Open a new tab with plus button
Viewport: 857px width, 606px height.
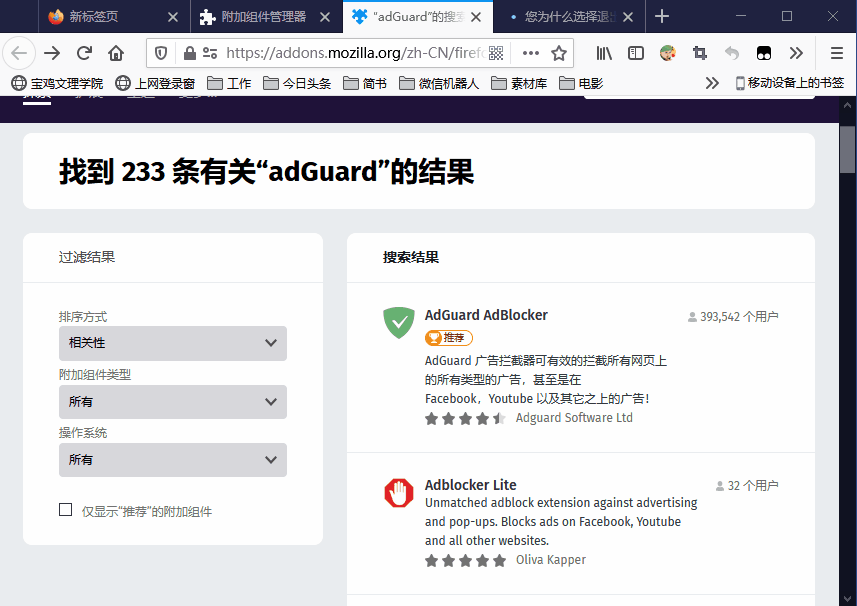[x=662, y=16]
